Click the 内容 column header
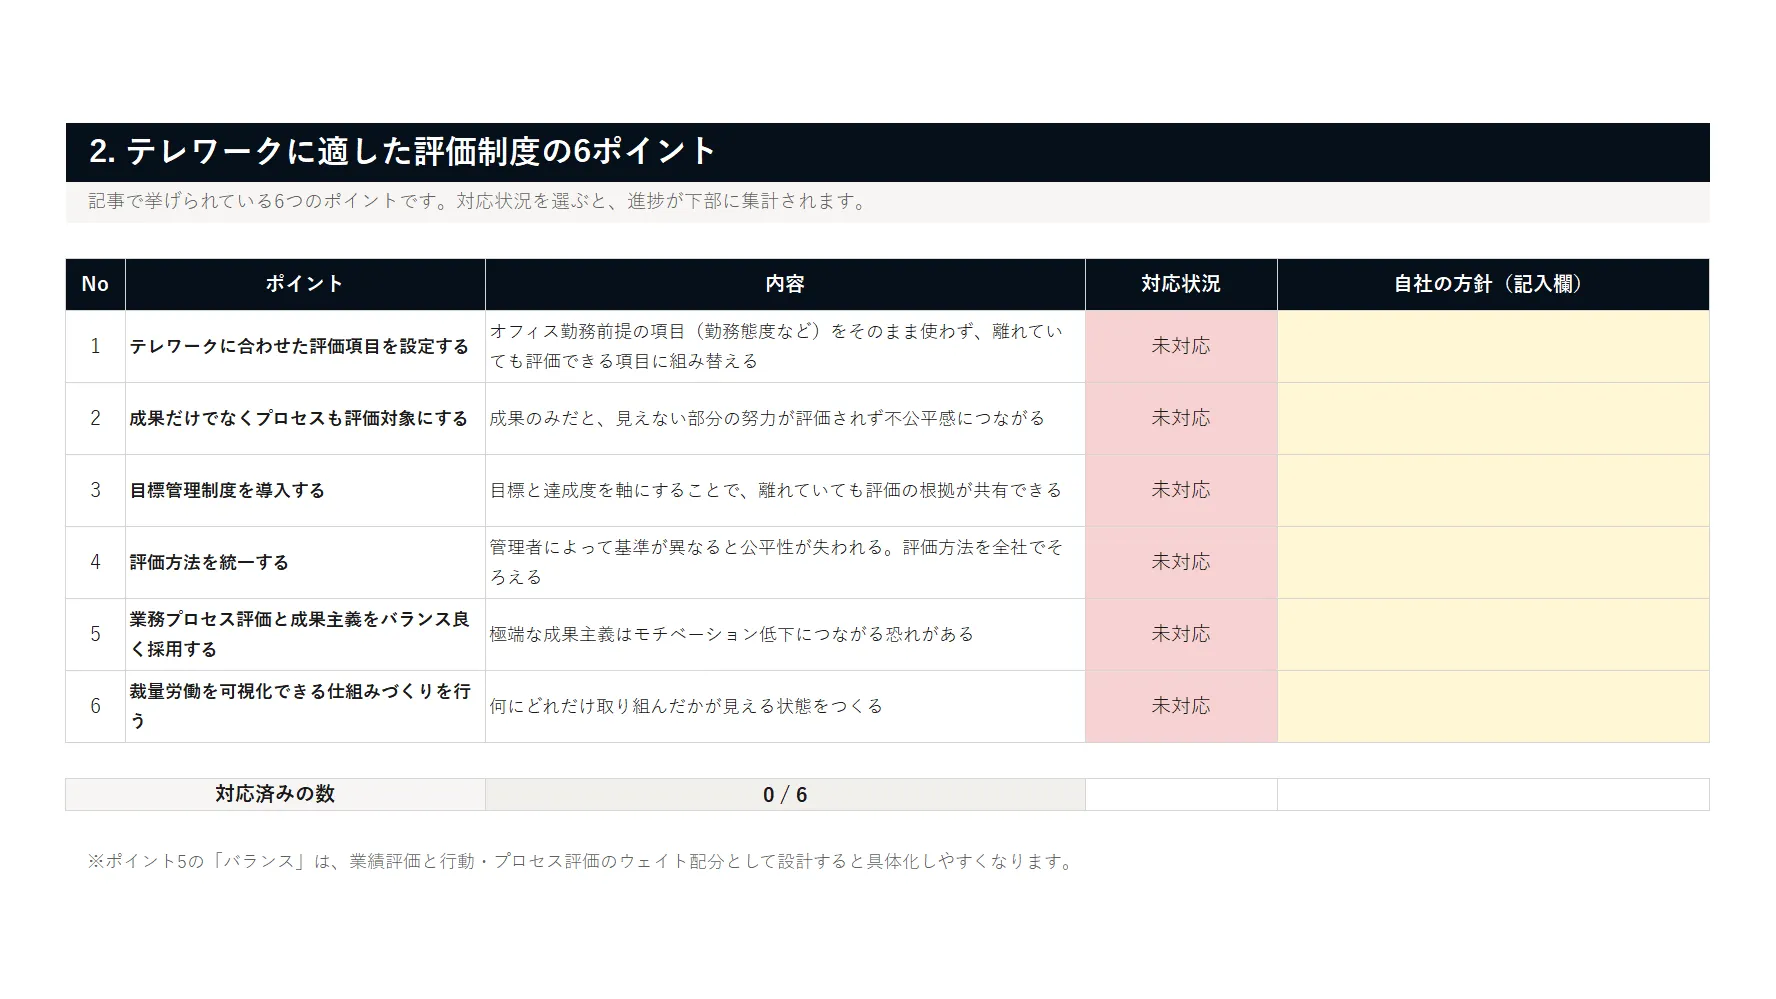 pyautogui.click(x=785, y=284)
